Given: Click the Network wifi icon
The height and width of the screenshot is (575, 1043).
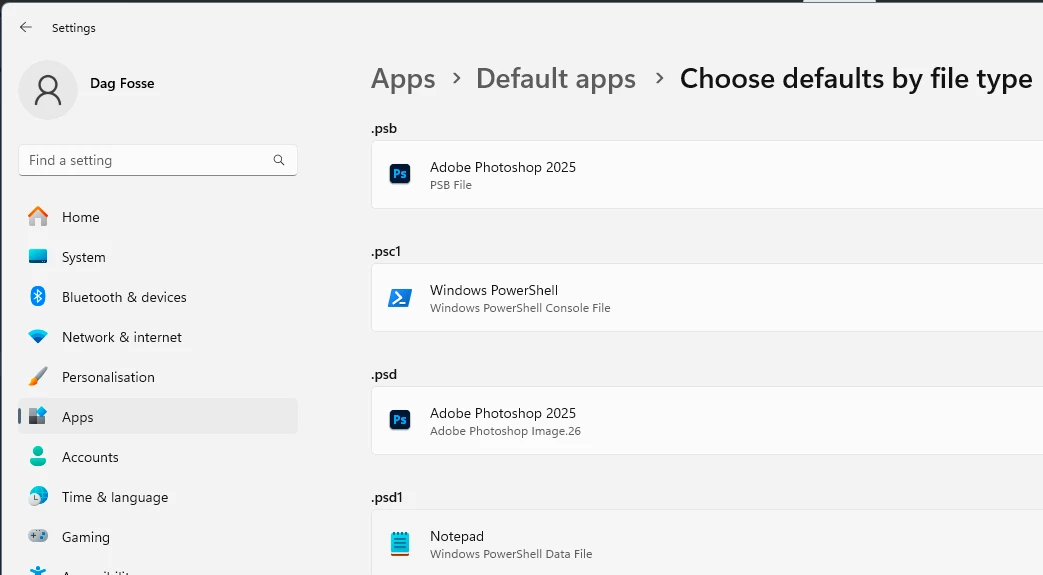Looking at the screenshot, I should (x=38, y=337).
